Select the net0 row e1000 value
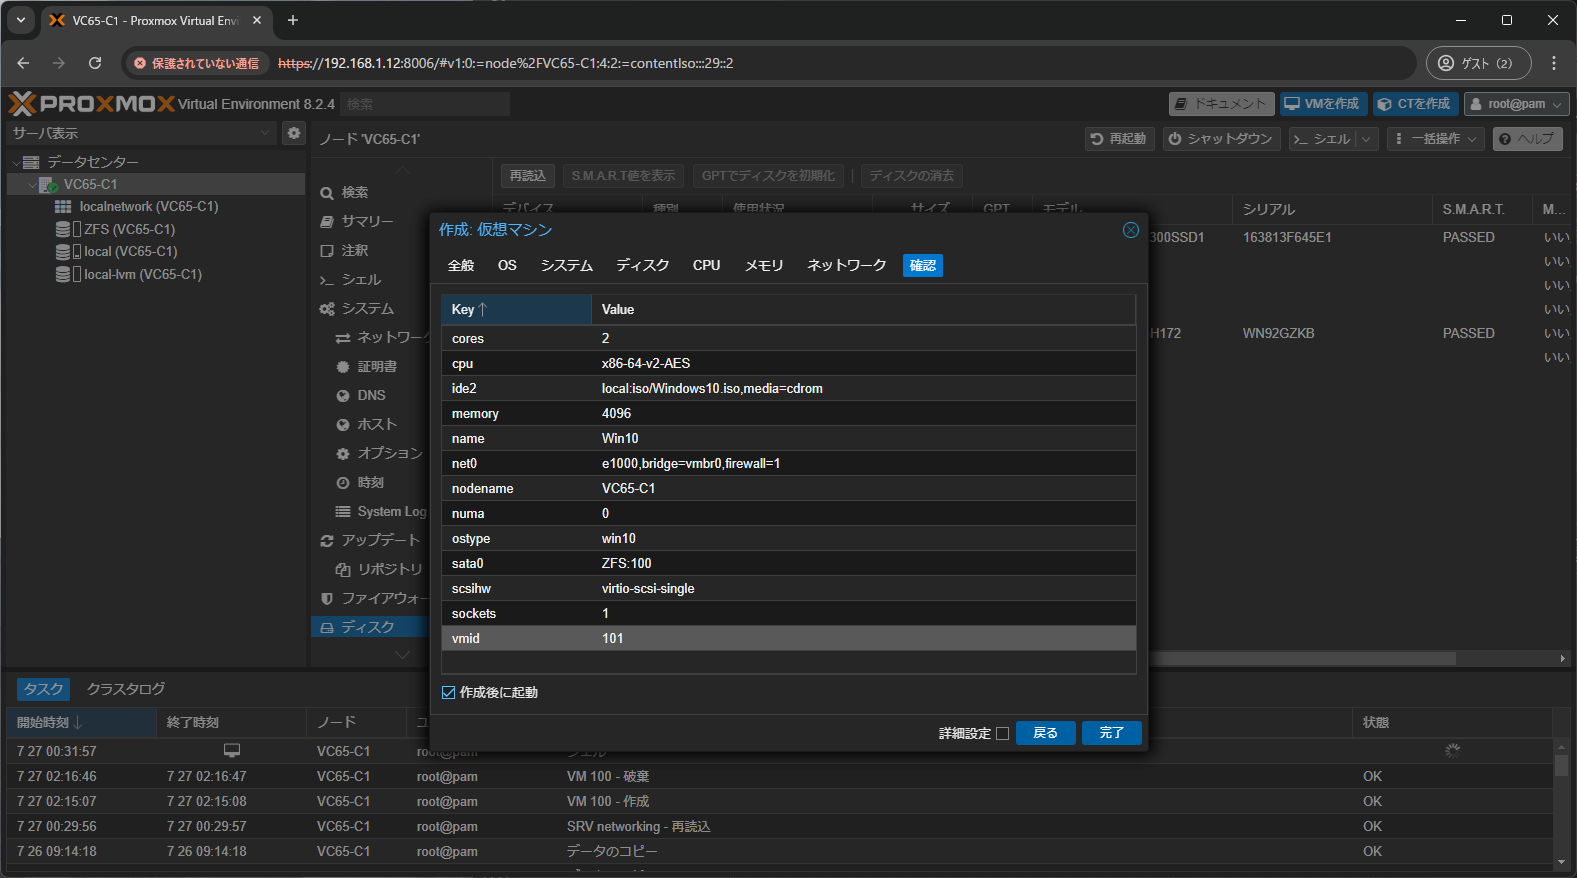 click(x=690, y=463)
